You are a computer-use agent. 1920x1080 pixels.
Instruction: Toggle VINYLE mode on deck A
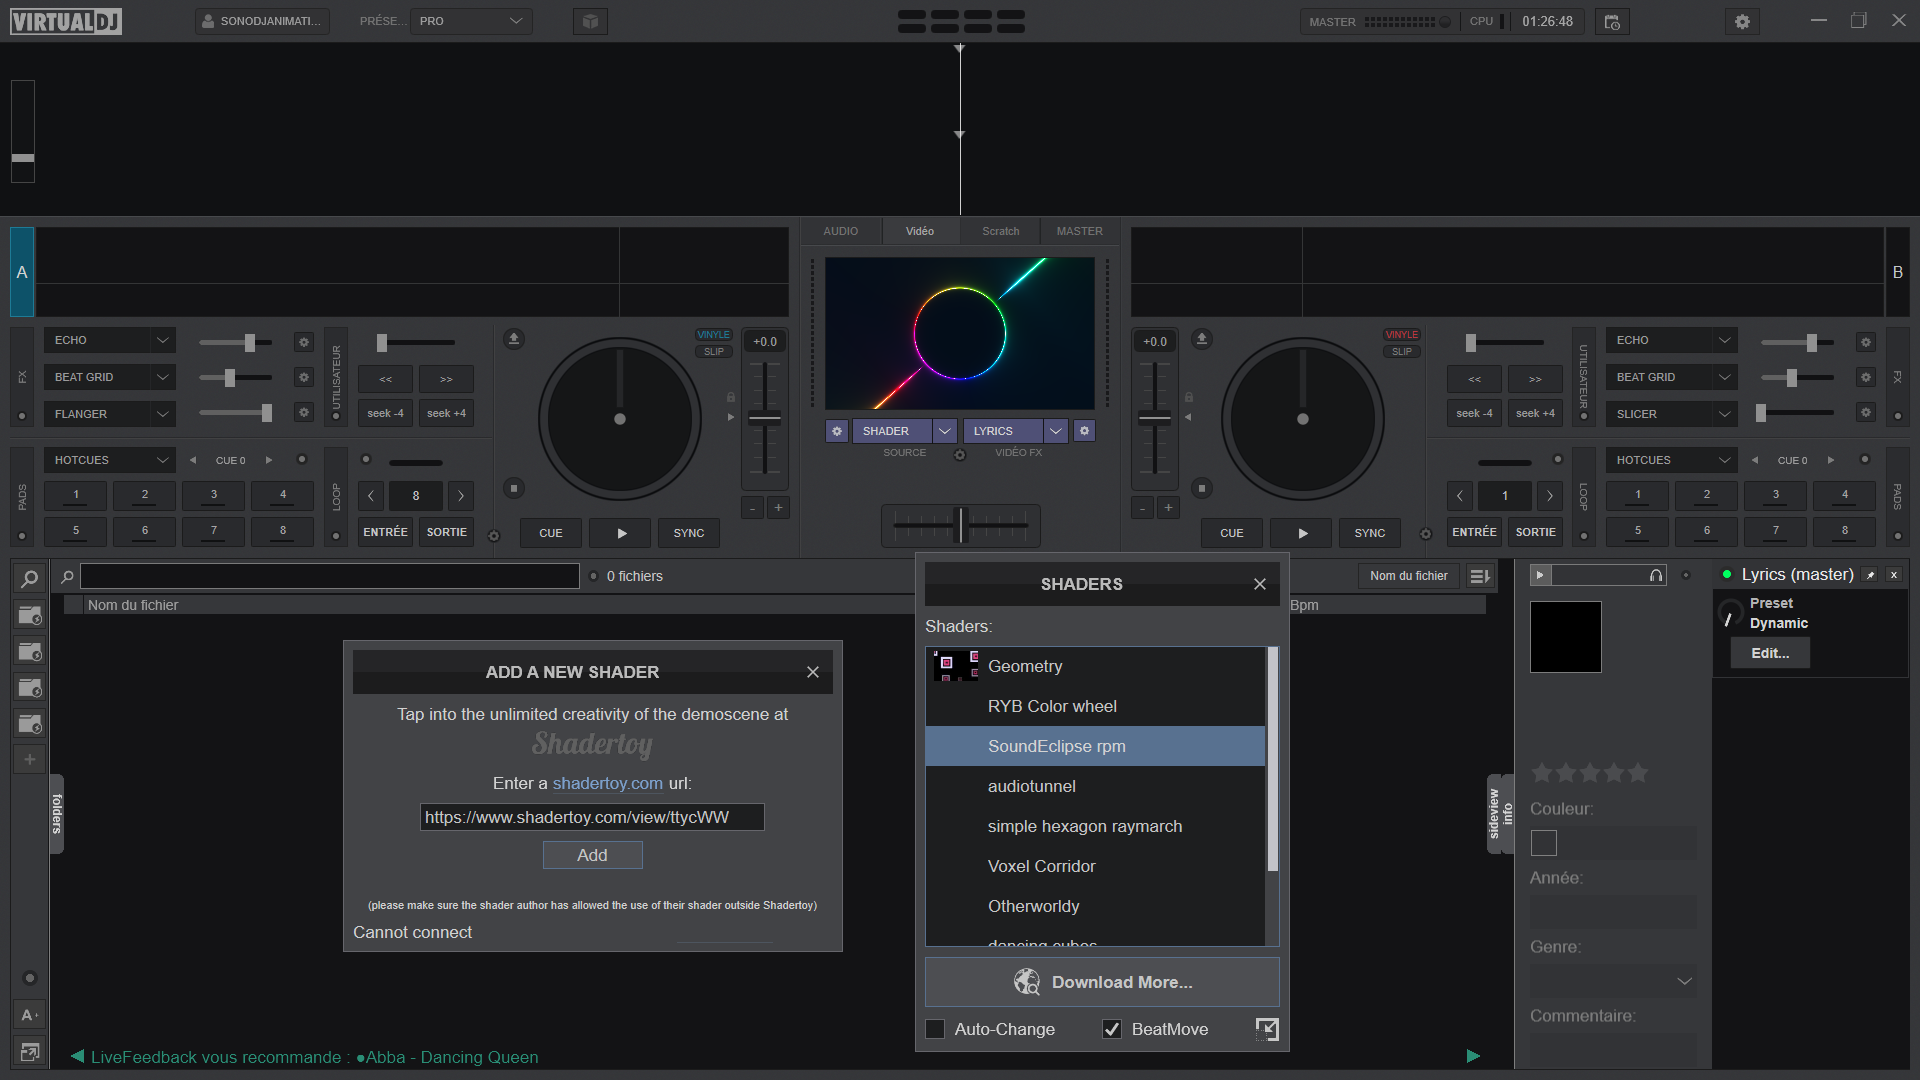pos(713,335)
